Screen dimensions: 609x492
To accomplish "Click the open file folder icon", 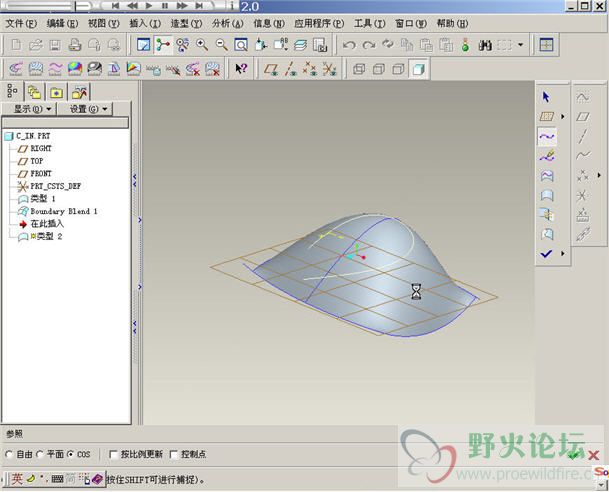I will [x=35, y=45].
